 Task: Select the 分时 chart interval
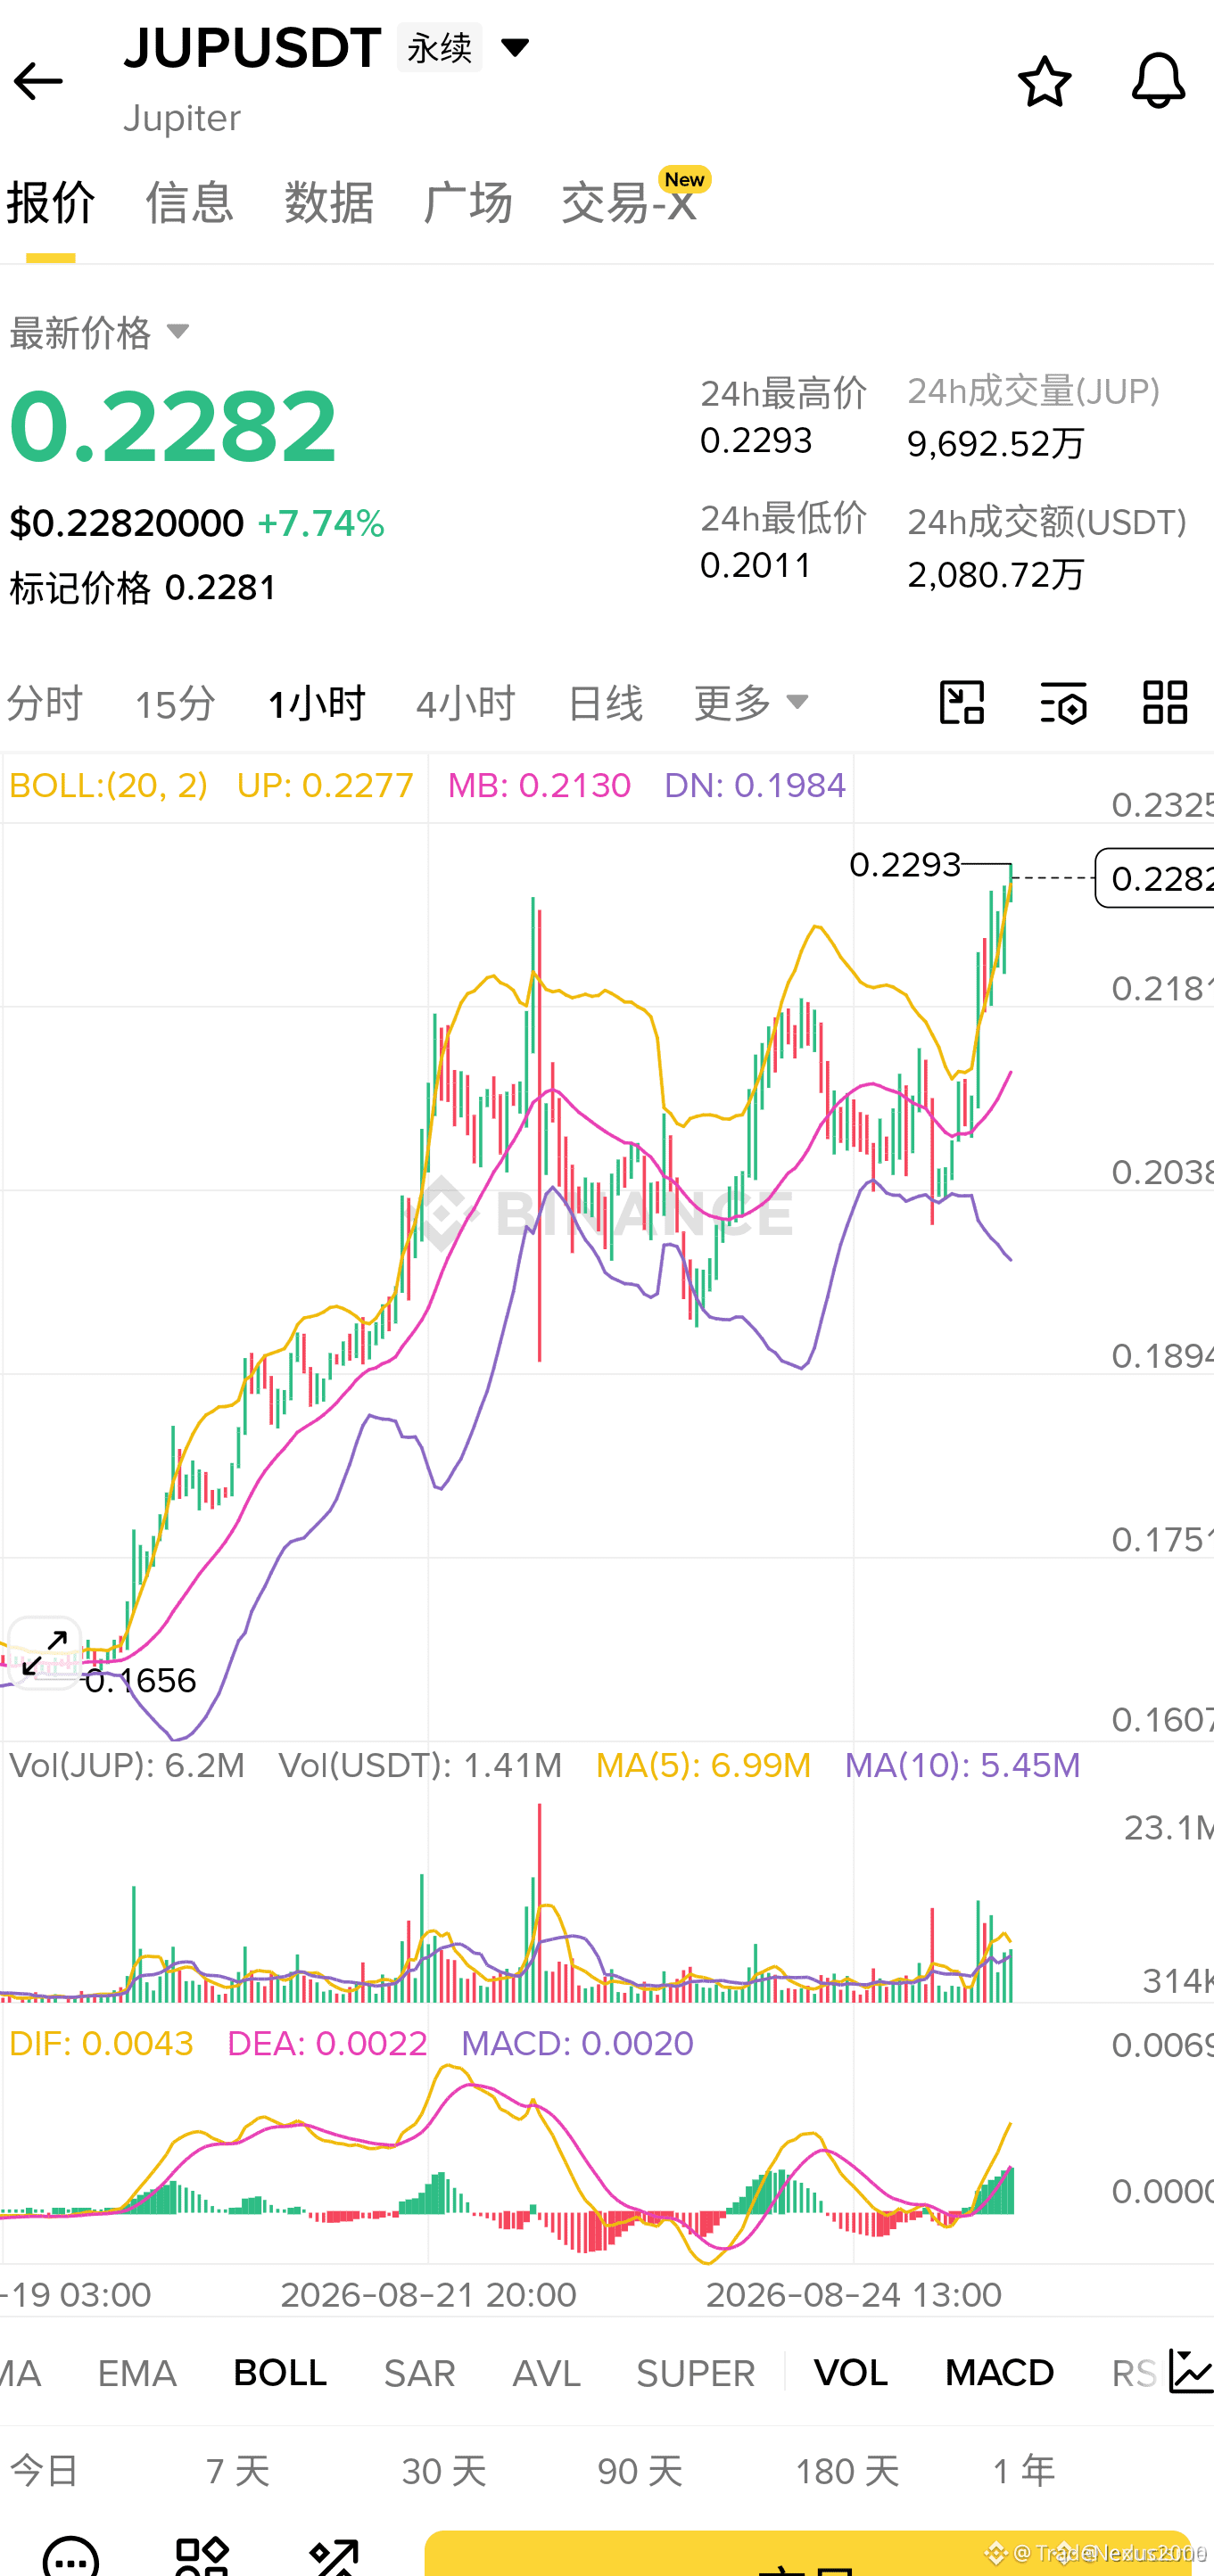click(44, 704)
